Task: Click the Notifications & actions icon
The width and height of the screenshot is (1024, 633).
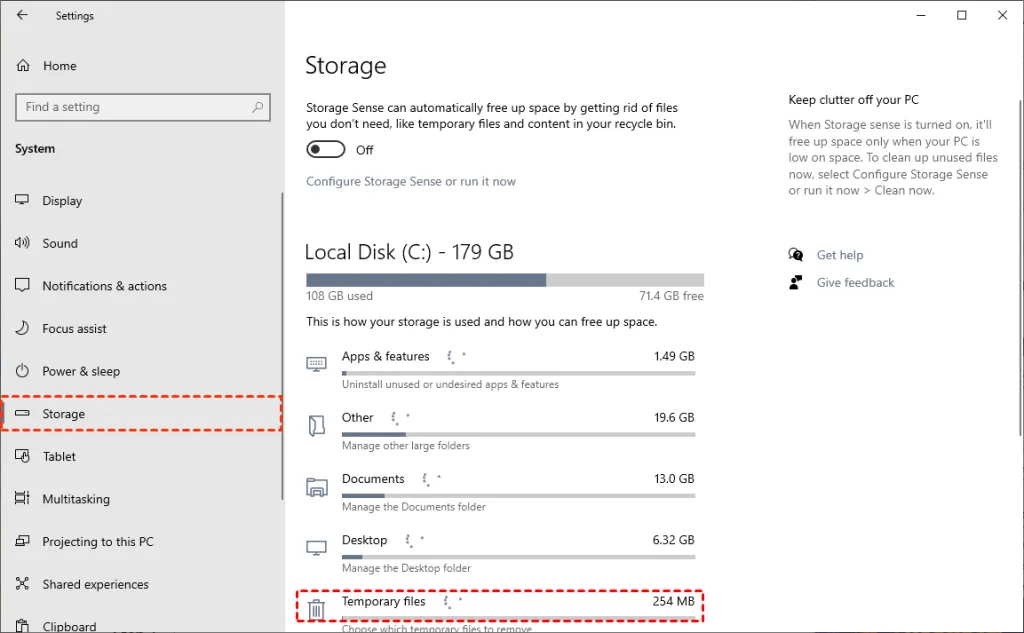Action: click(x=23, y=285)
